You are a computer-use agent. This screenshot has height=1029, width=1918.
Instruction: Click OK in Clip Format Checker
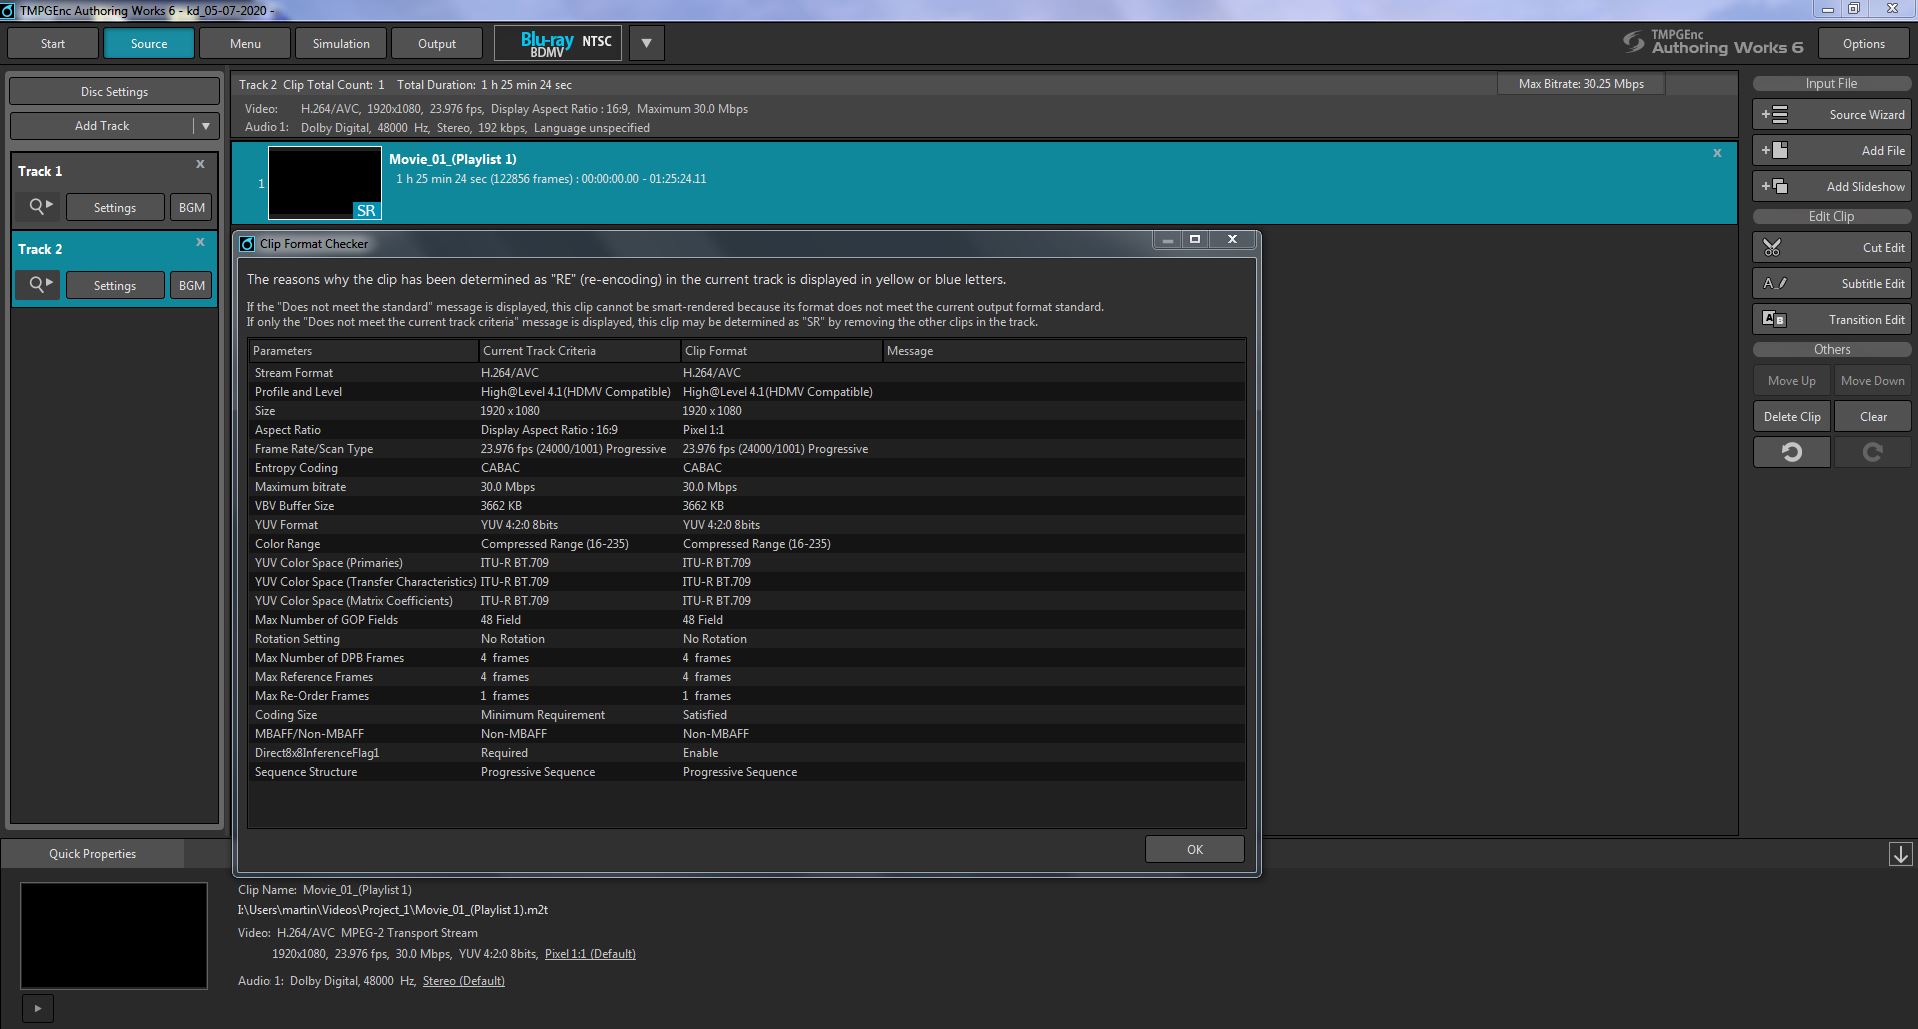point(1195,849)
